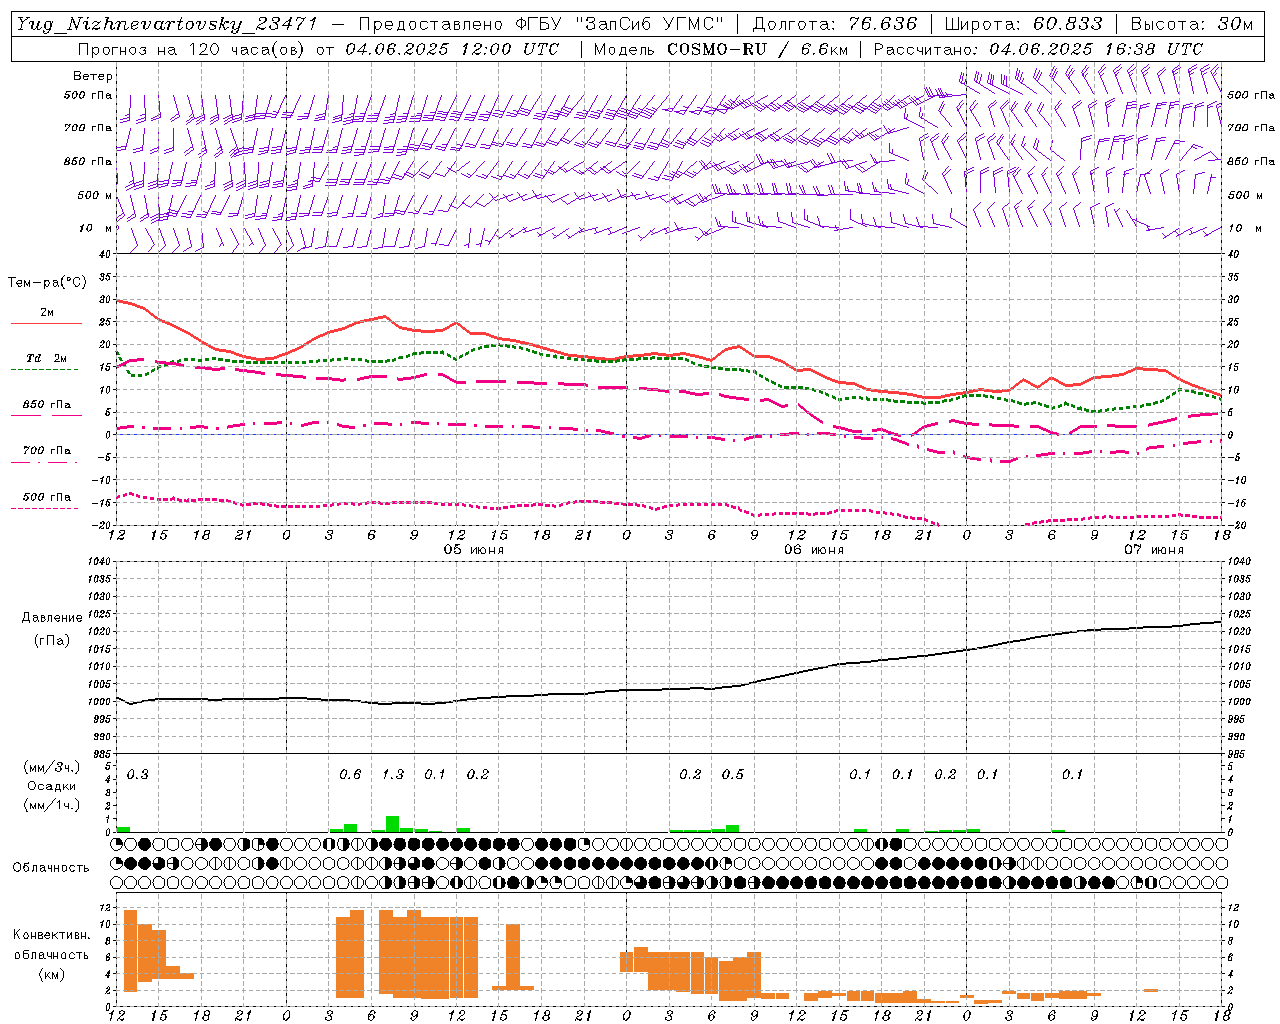The height and width of the screenshot is (1024, 1280).
Task: Click the Облачность row label
Action: (x=51, y=867)
